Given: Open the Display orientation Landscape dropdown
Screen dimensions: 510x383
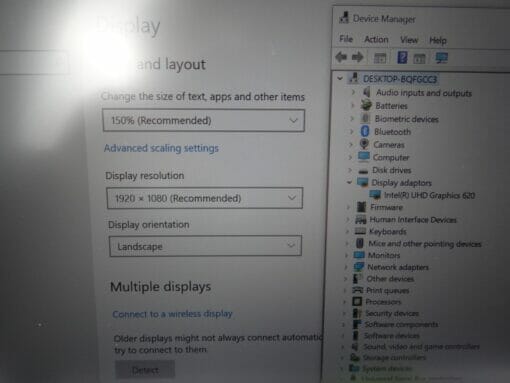Looking at the screenshot, I should (205, 246).
